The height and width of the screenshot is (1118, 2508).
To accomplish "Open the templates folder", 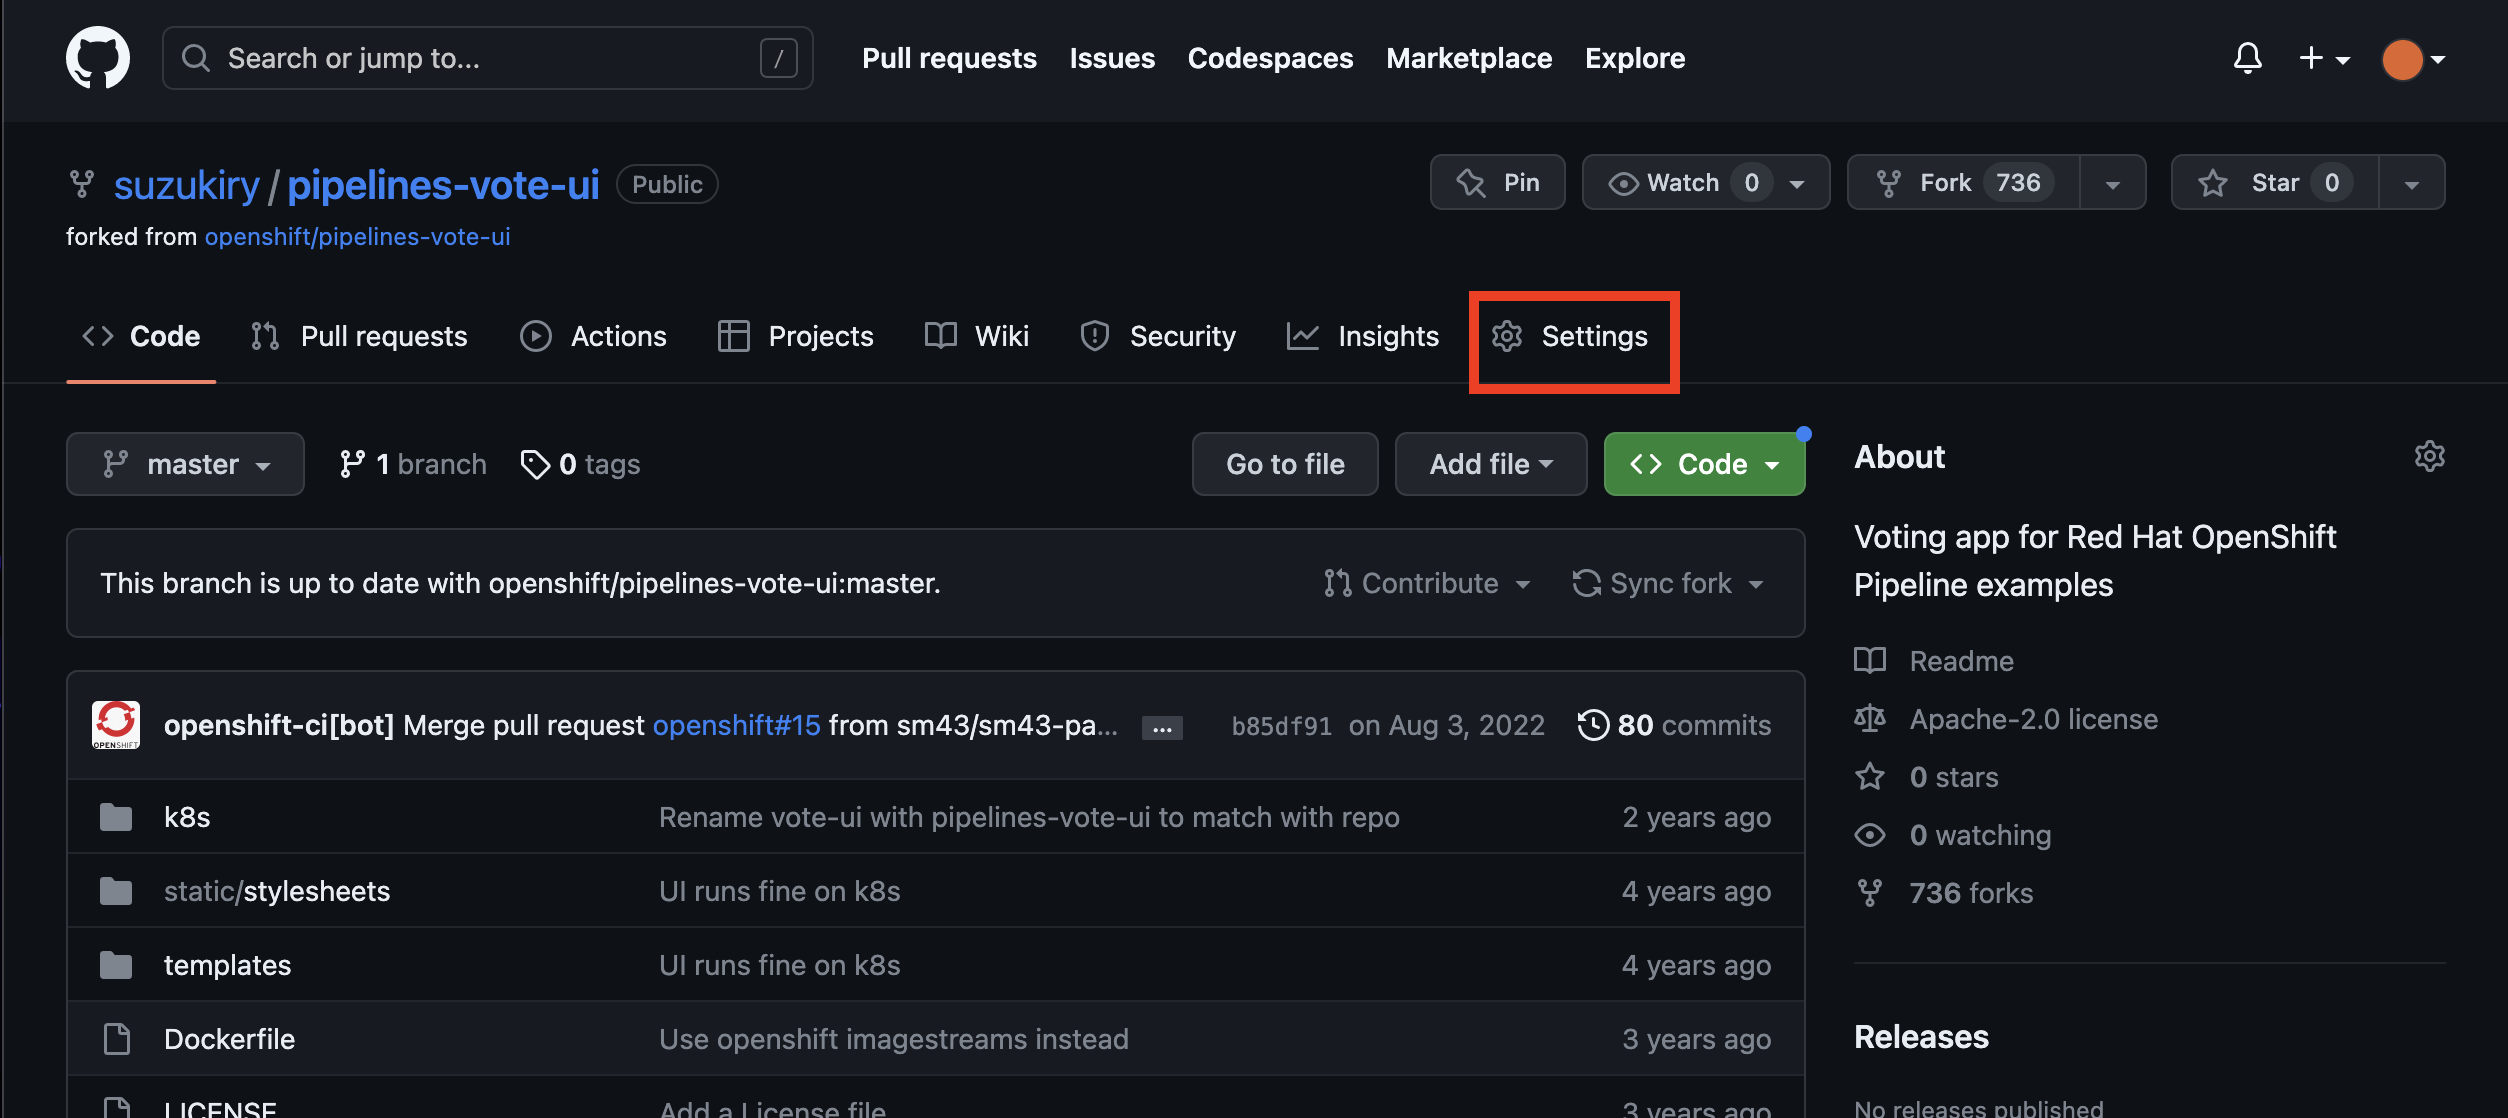I will [x=227, y=965].
